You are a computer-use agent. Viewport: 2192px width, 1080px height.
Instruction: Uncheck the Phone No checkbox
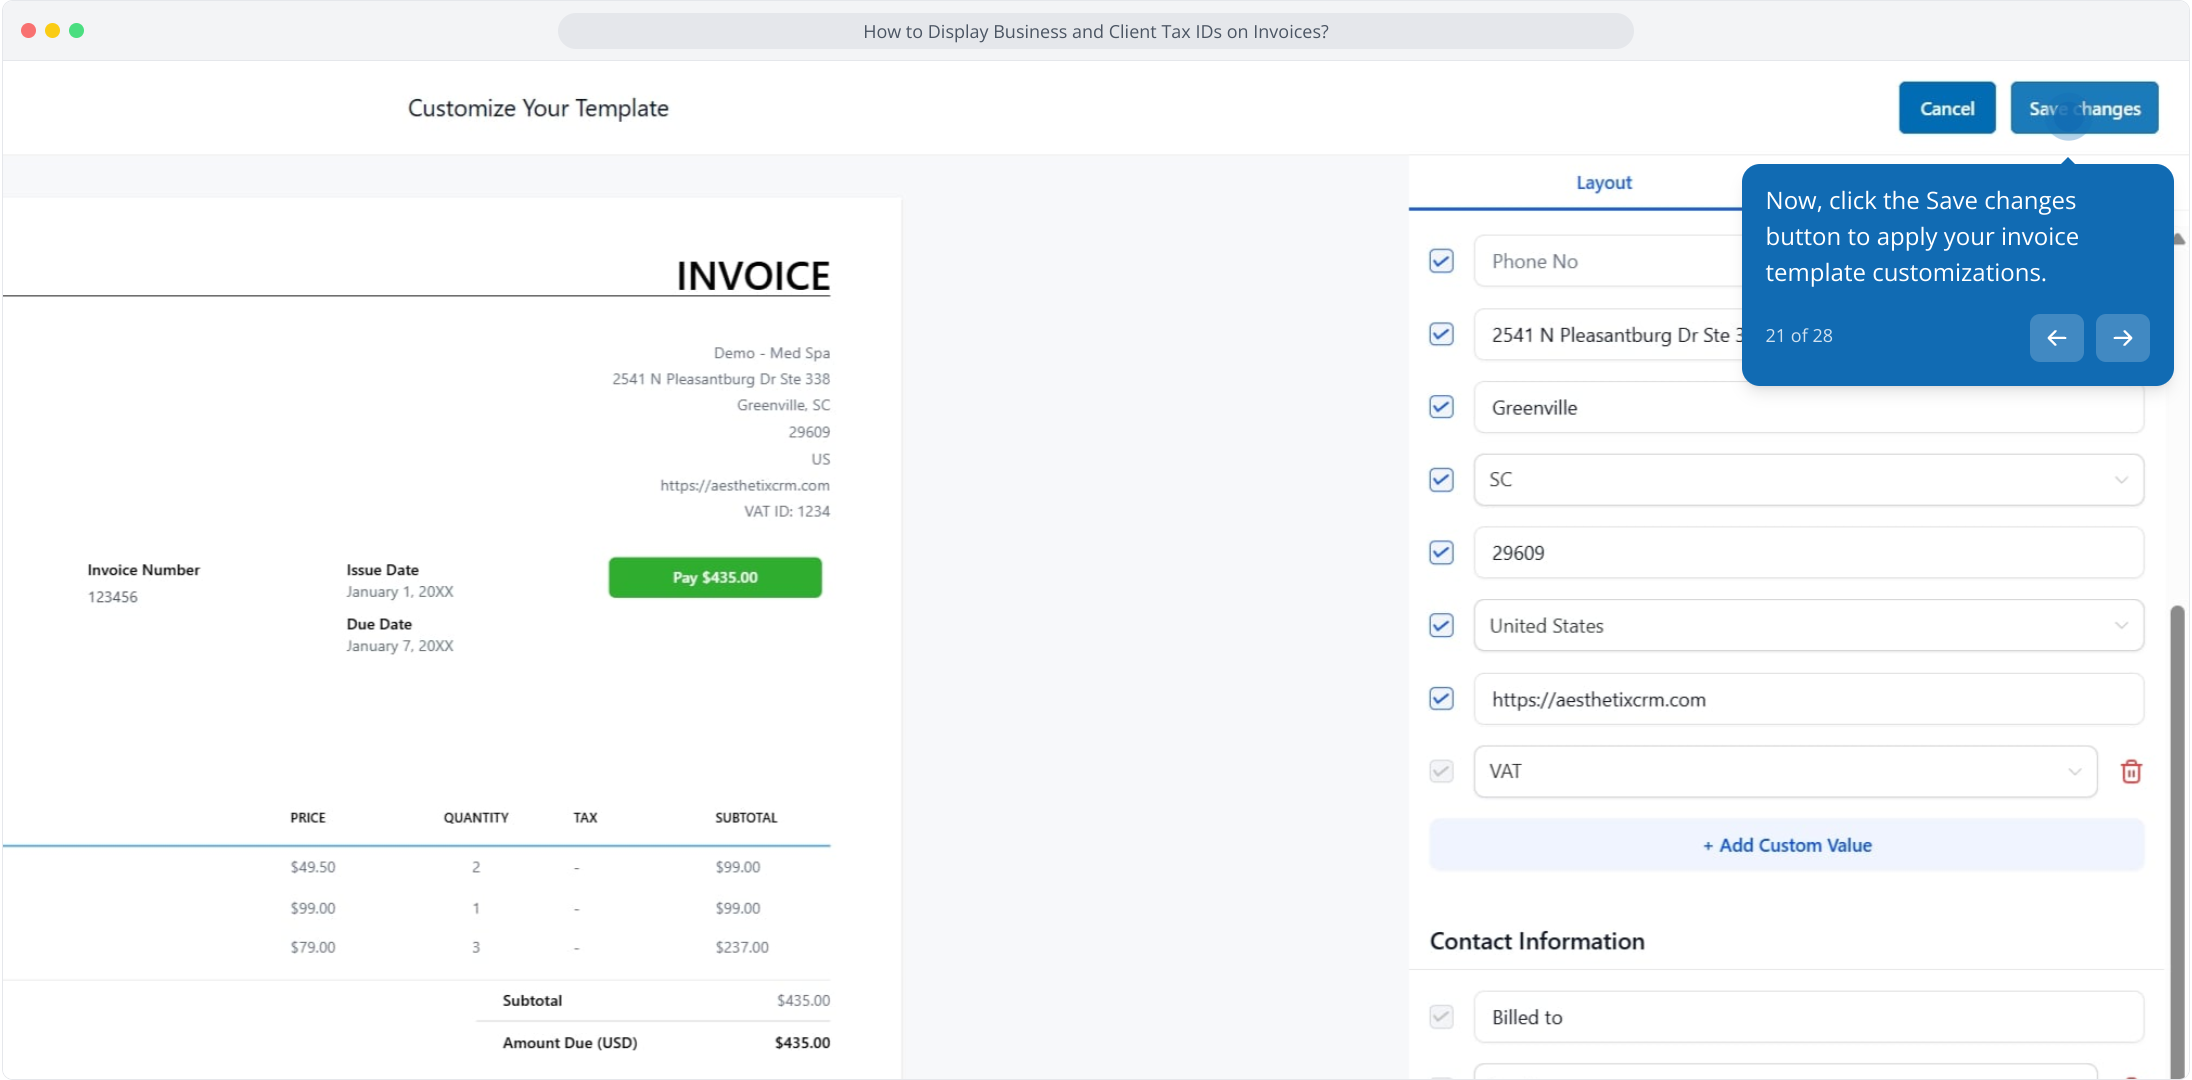[x=1441, y=261]
